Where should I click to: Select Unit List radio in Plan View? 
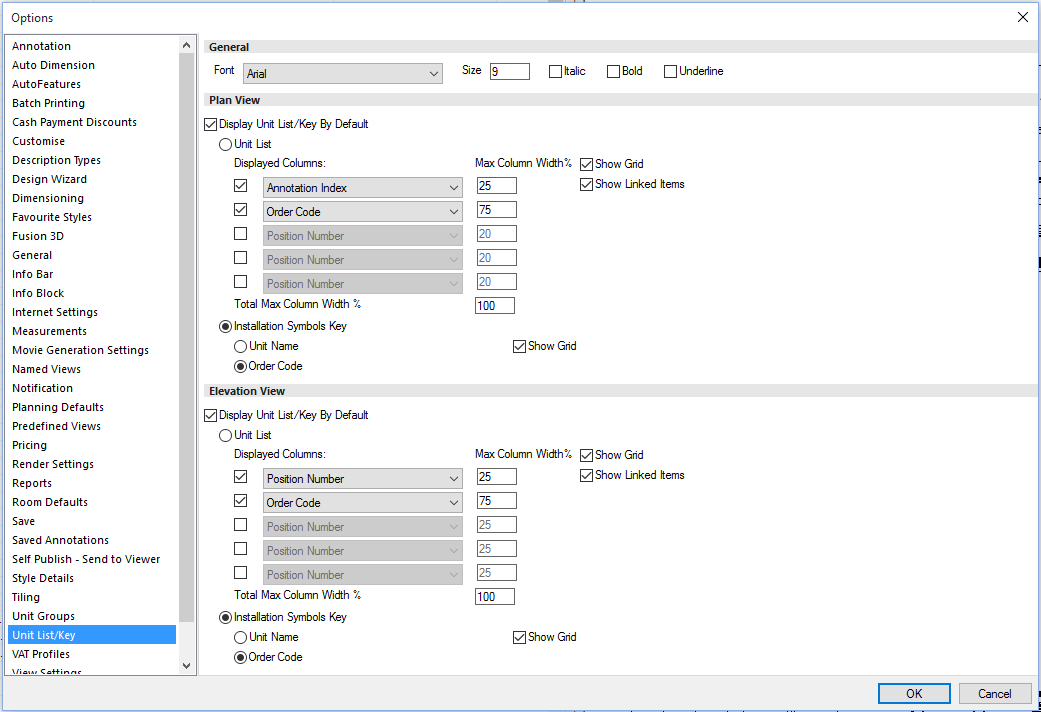coord(226,145)
